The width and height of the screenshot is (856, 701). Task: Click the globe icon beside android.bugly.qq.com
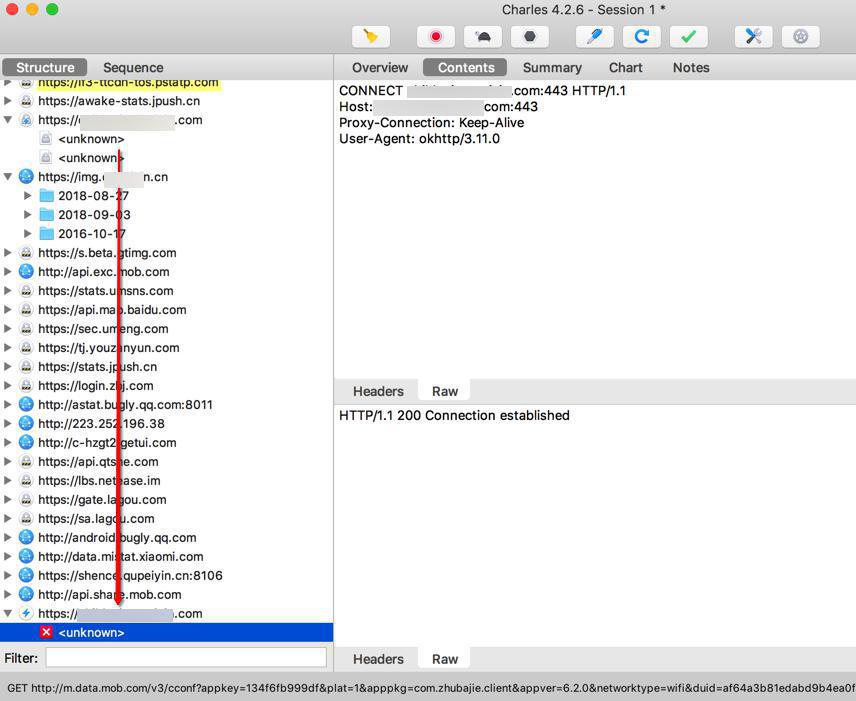(26, 537)
